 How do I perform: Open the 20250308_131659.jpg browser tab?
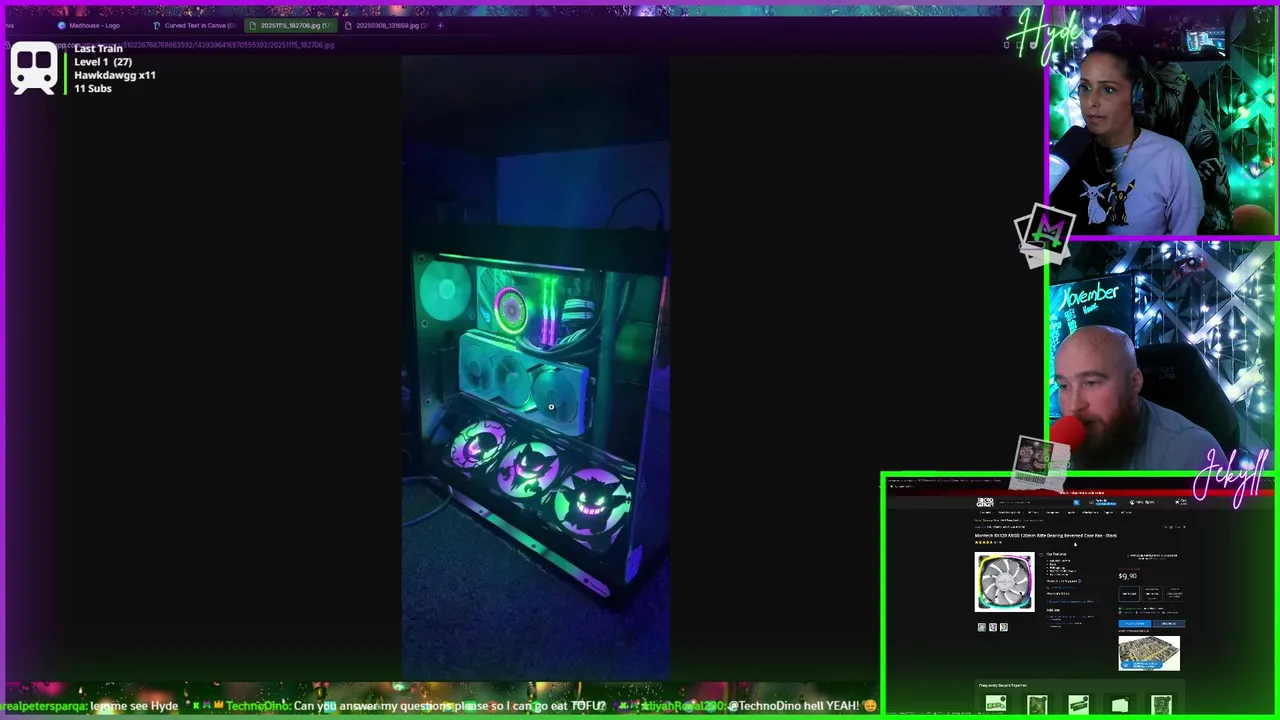[x=386, y=25]
